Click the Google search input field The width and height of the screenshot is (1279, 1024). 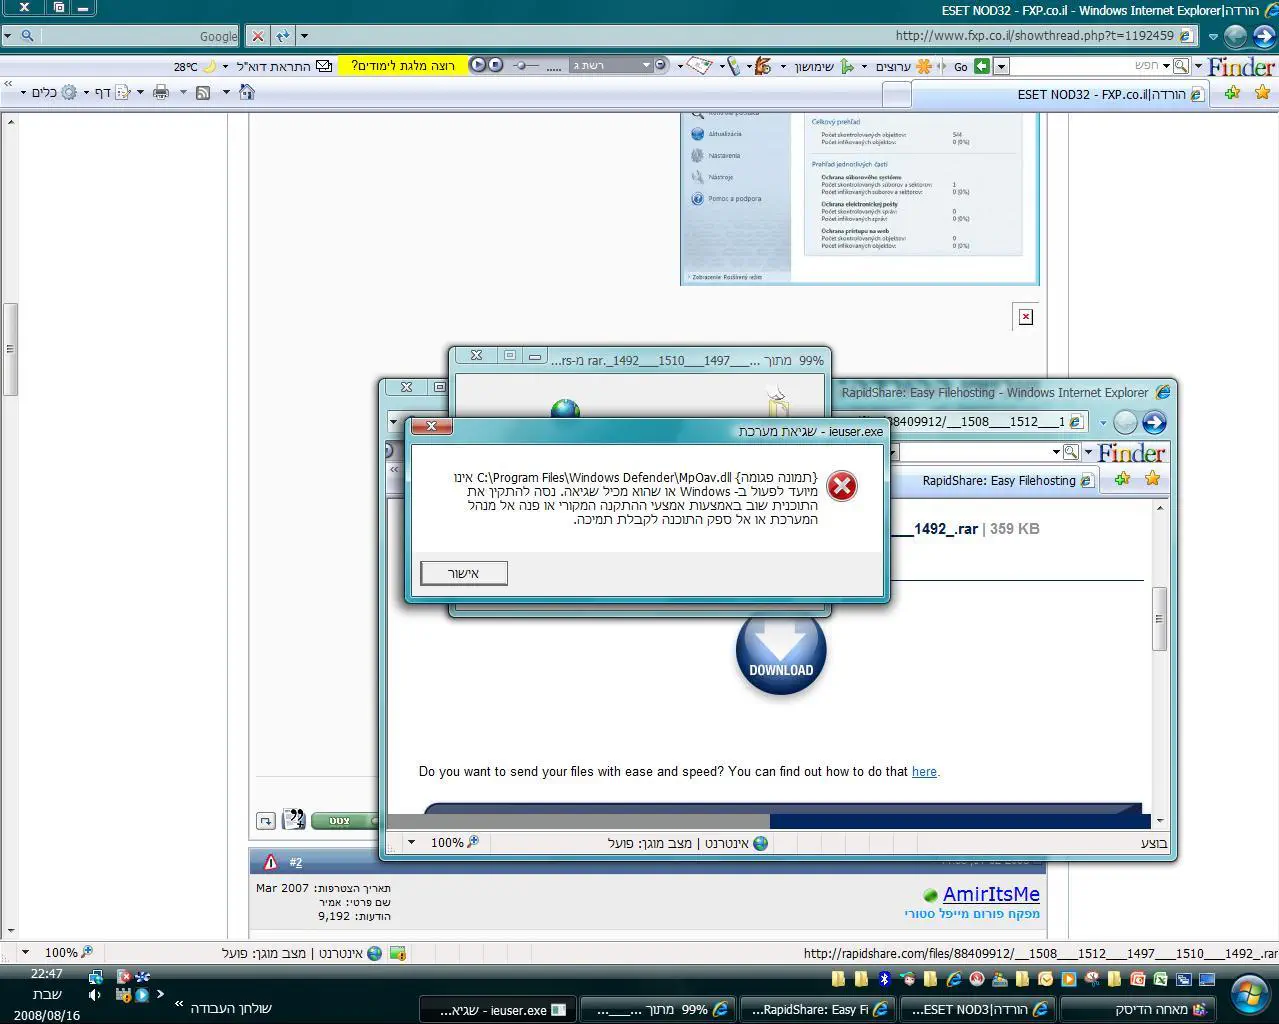point(140,36)
